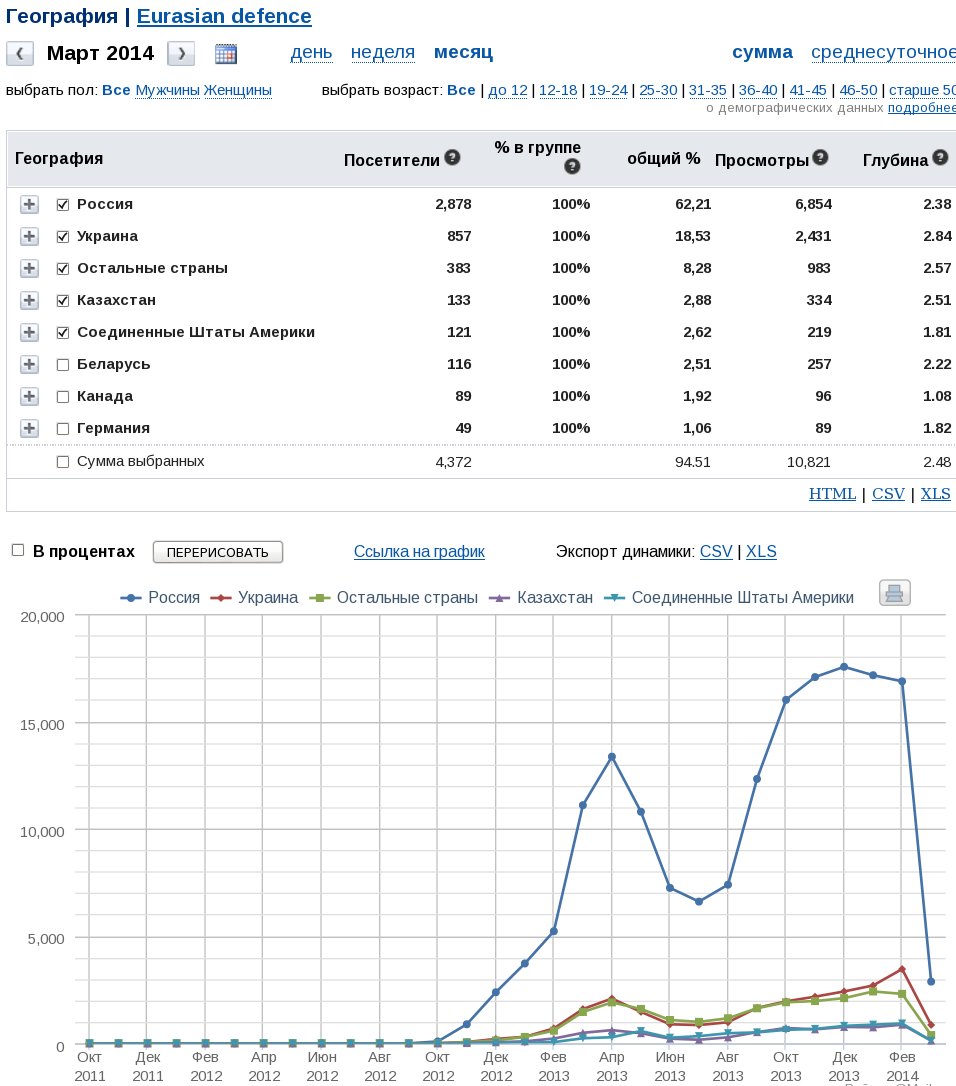Viewport: 956px width, 1086px height.
Task: Open Ссылка на график link
Action: pos(419,551)
